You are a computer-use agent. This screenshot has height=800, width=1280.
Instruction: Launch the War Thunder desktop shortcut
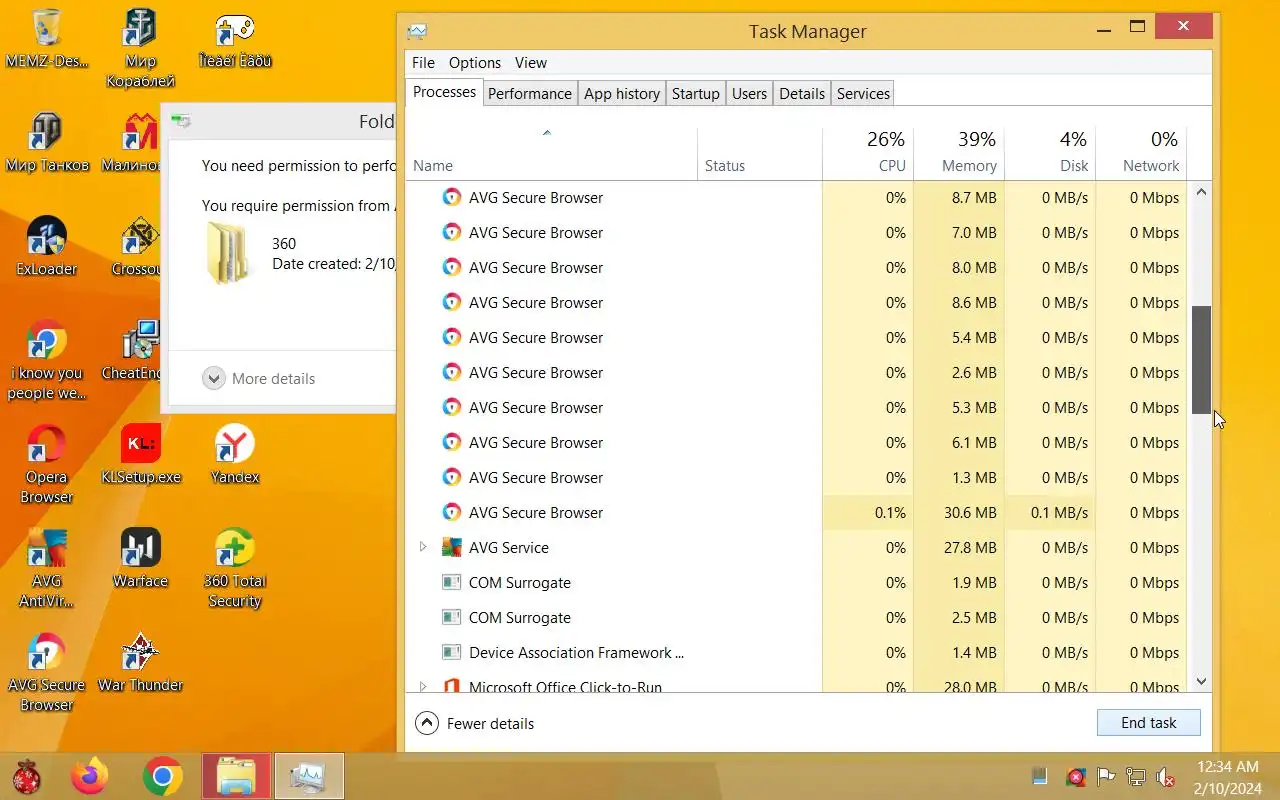click(x=140, y=663)
